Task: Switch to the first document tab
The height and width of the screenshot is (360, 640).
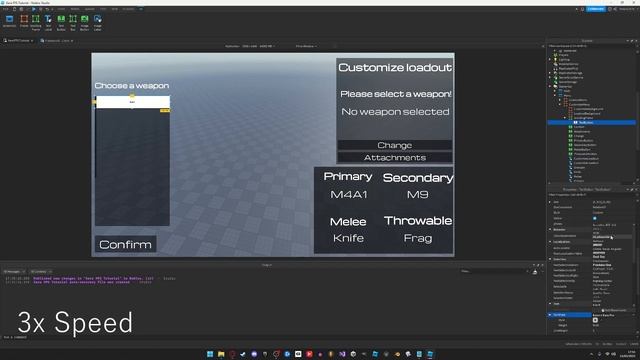Action: point(18,40)
